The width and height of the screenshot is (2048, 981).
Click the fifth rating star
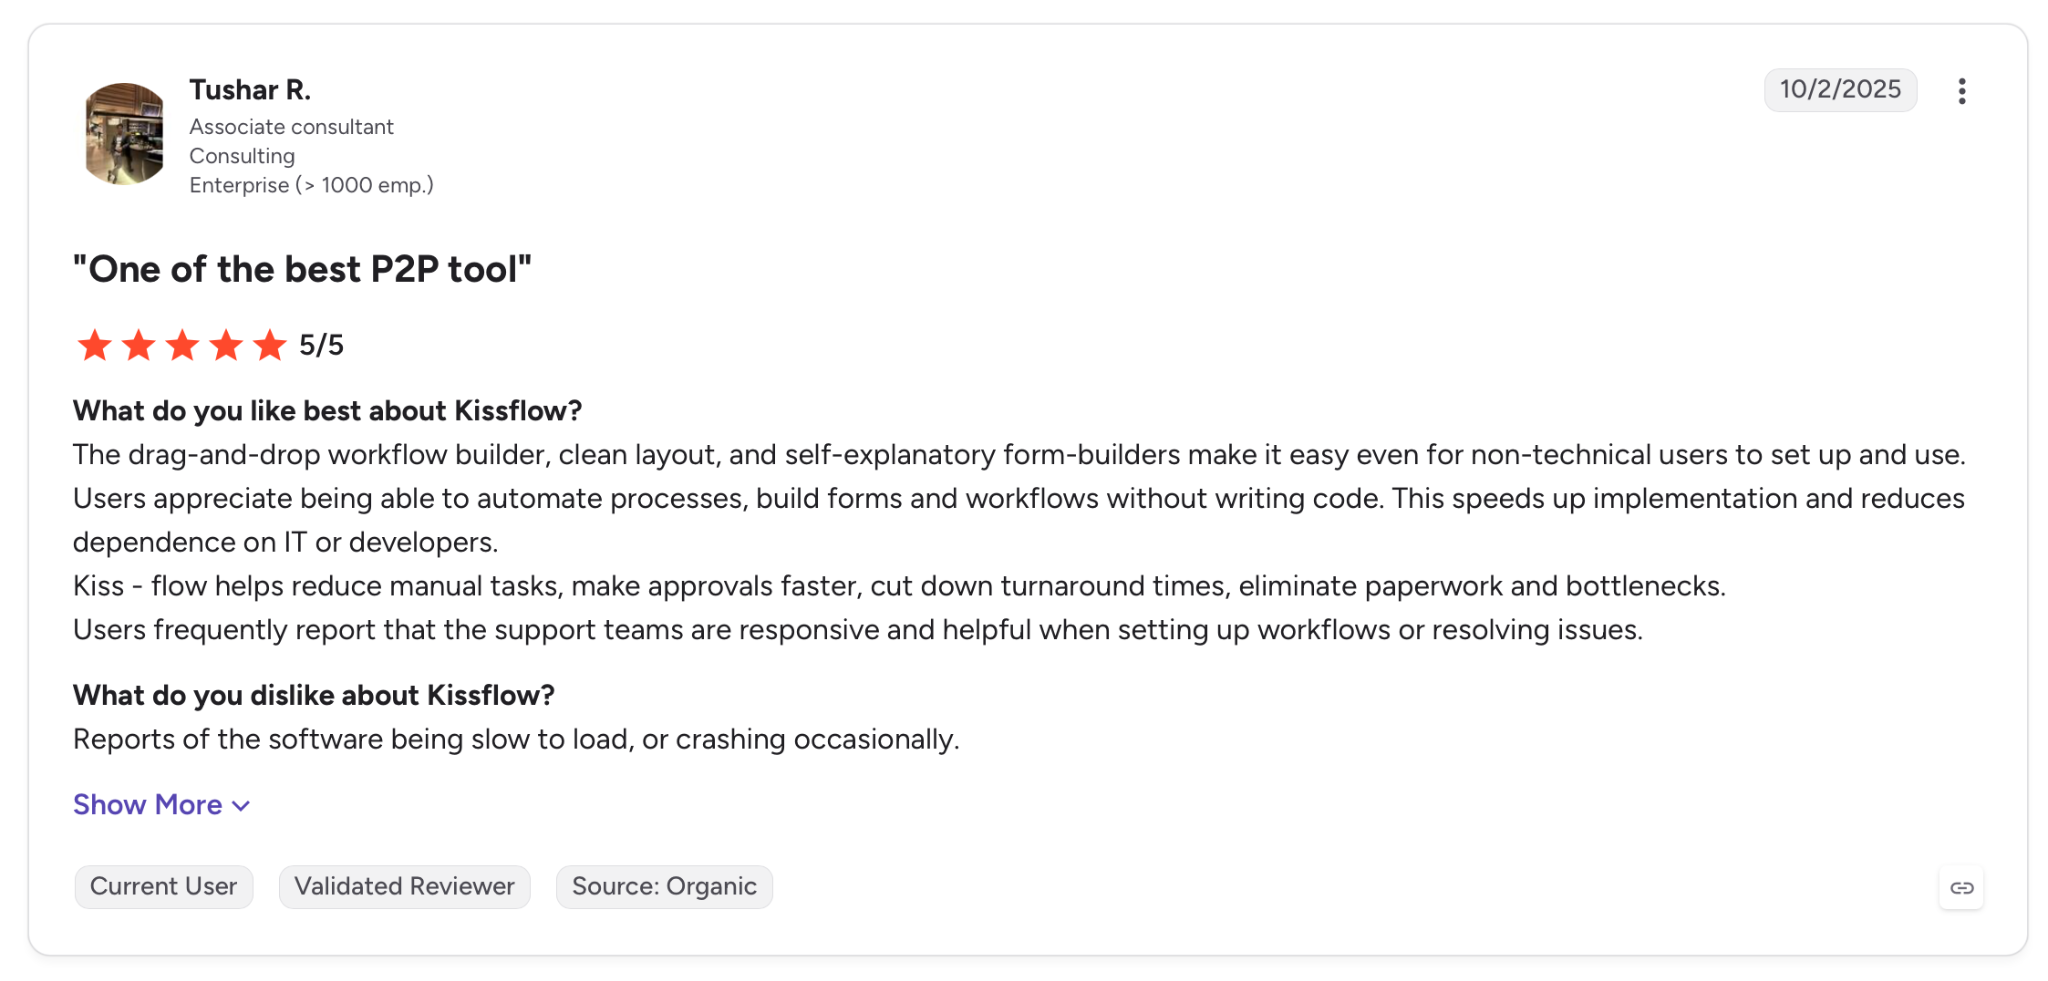click(270, 346)
